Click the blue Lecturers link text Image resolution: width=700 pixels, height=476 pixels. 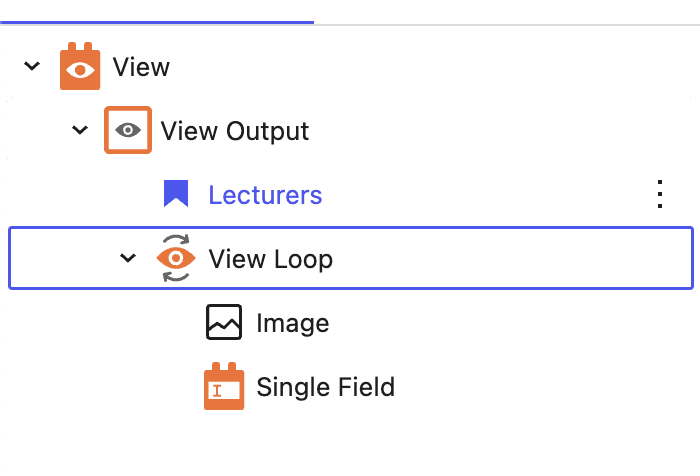coord(265,195)
